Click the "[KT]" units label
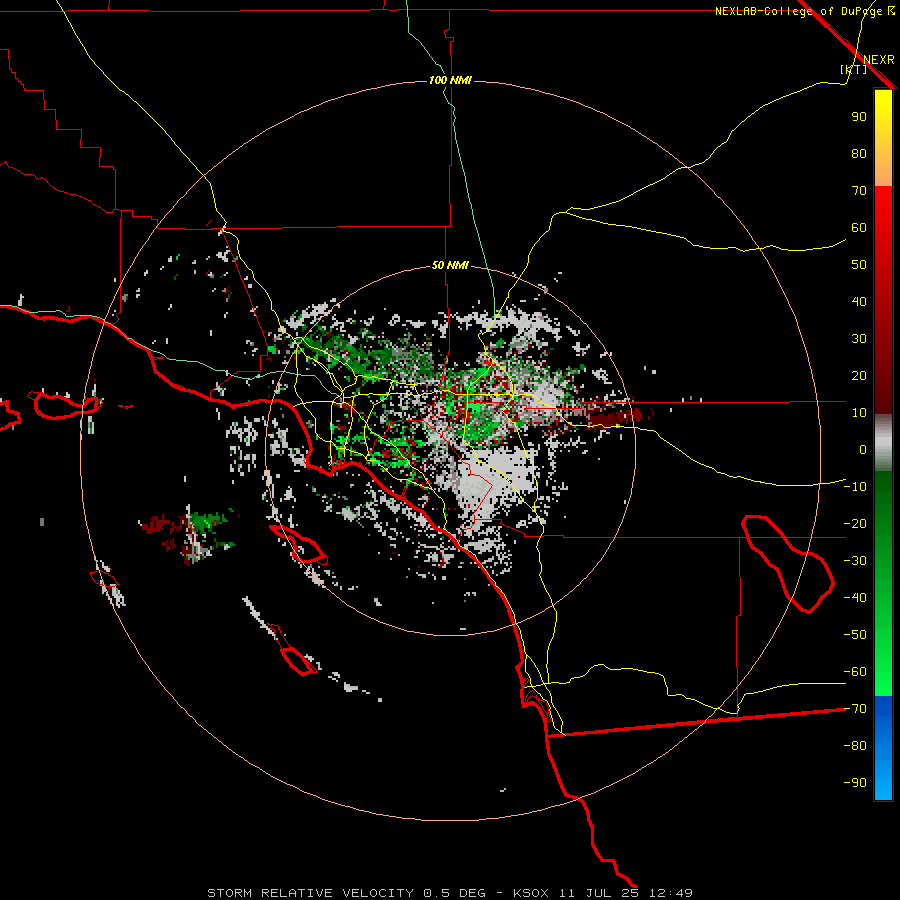Image resolution: width=900 pixels, height=900 pixels. [854, 69]
